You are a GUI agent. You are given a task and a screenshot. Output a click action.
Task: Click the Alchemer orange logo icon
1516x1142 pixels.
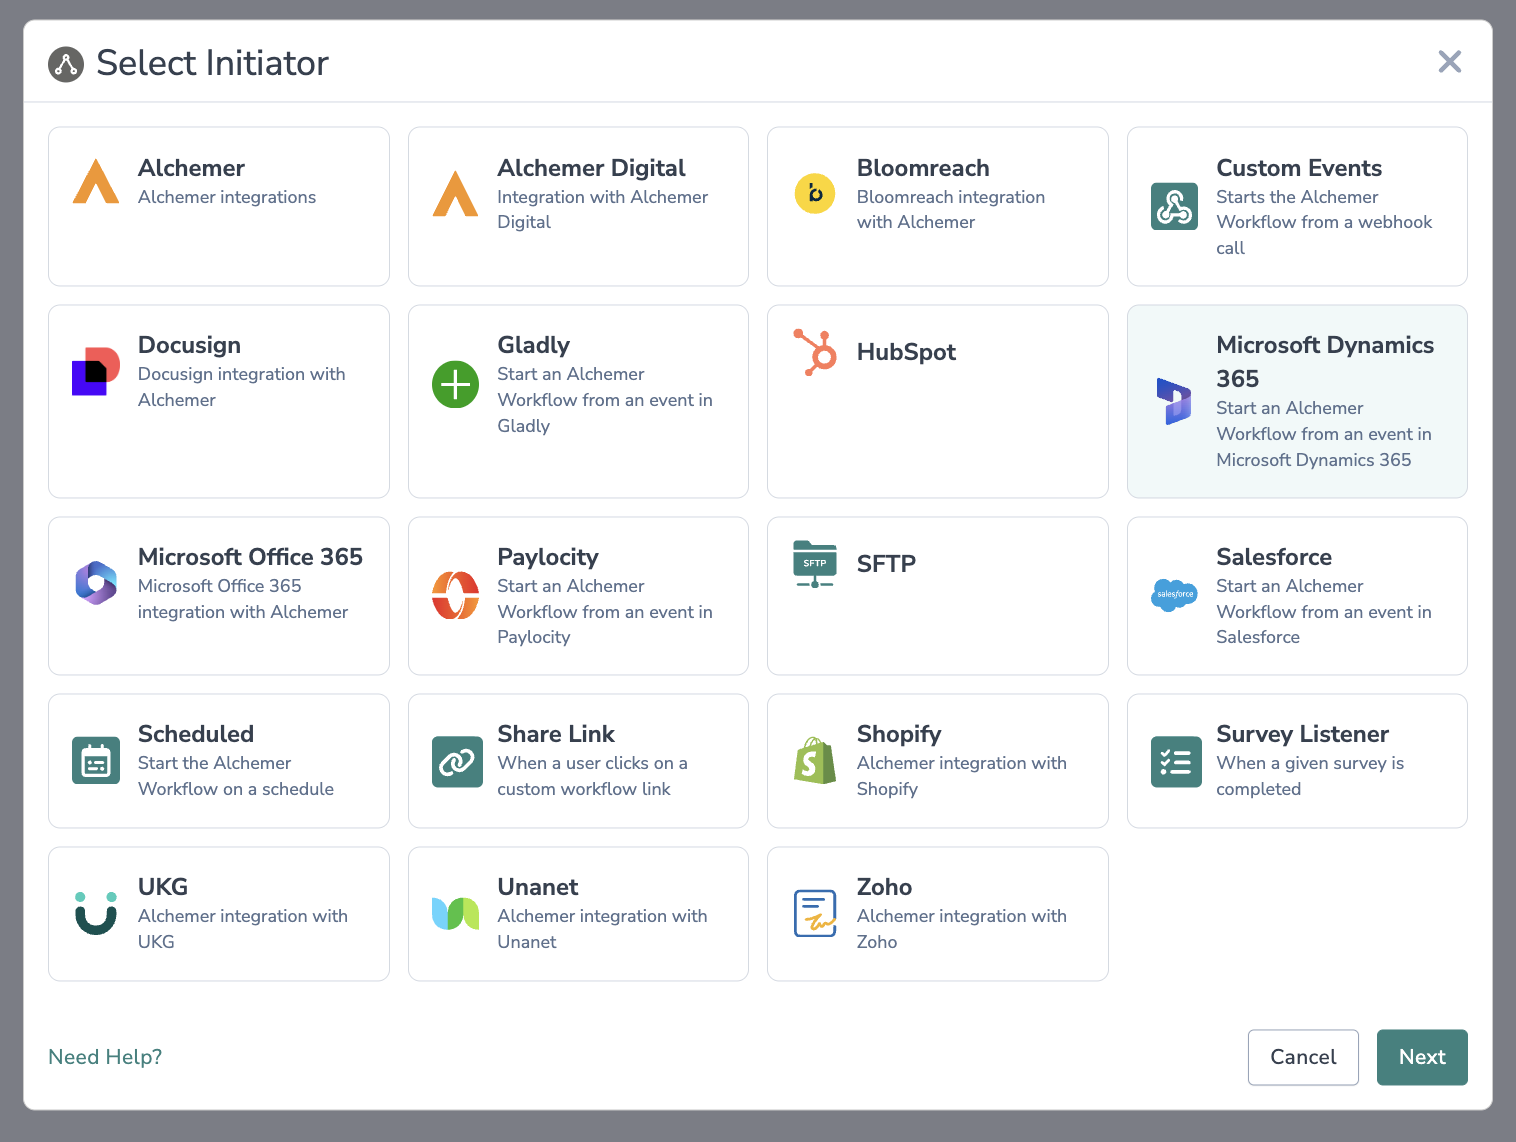96,182
